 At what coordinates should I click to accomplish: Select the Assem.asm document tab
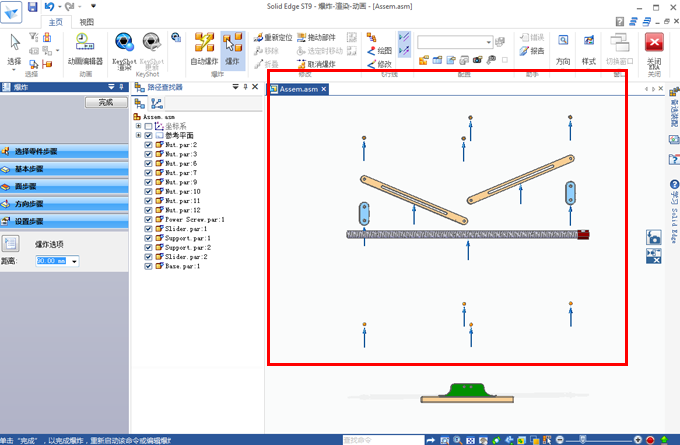(x=298, y=89)
